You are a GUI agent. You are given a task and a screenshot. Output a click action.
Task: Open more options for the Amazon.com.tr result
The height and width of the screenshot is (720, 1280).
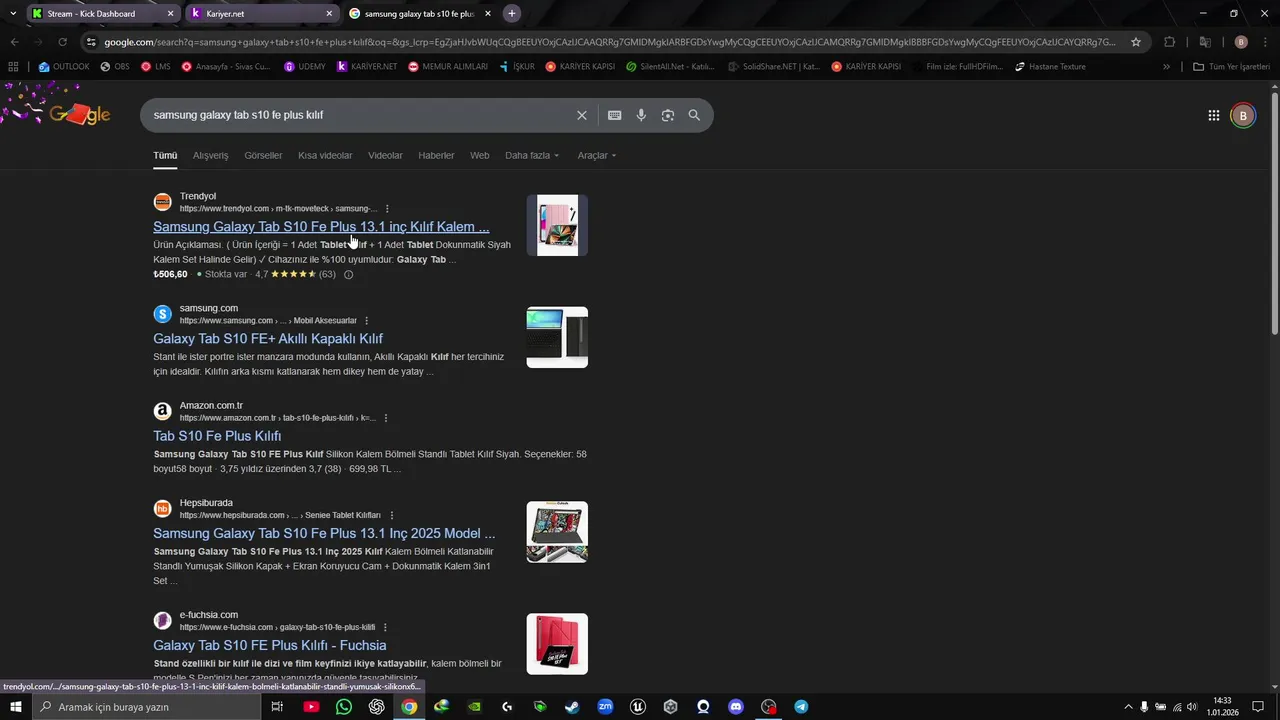(x=386, y=418)
